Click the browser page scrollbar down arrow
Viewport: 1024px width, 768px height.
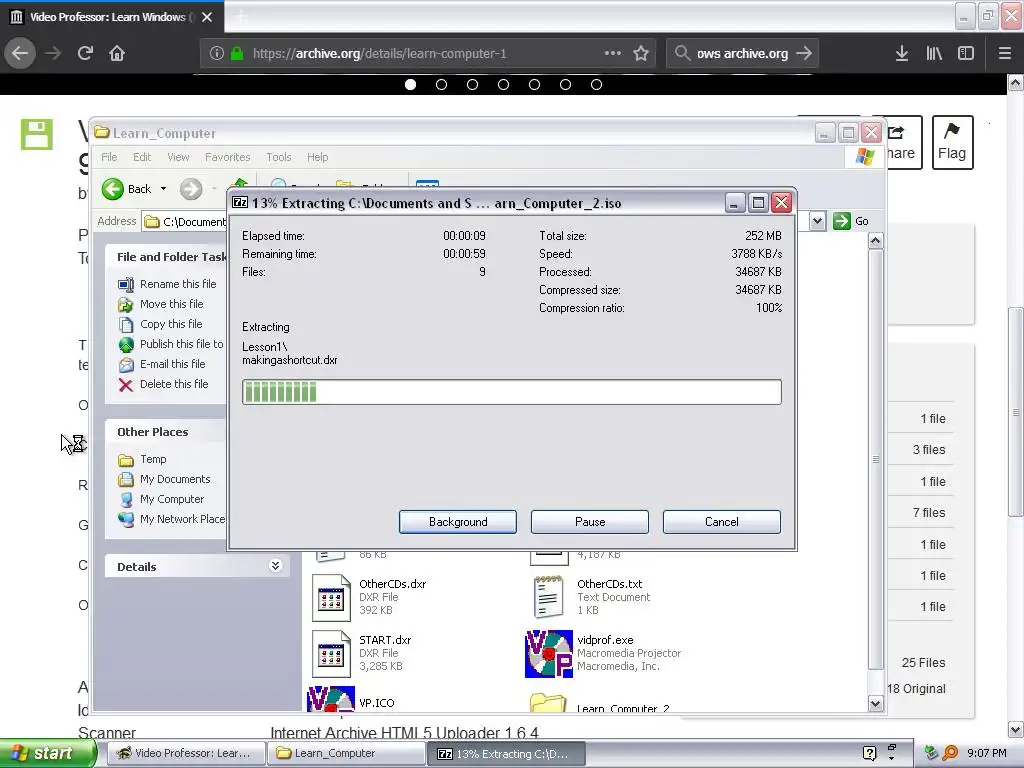(1015, 729)
